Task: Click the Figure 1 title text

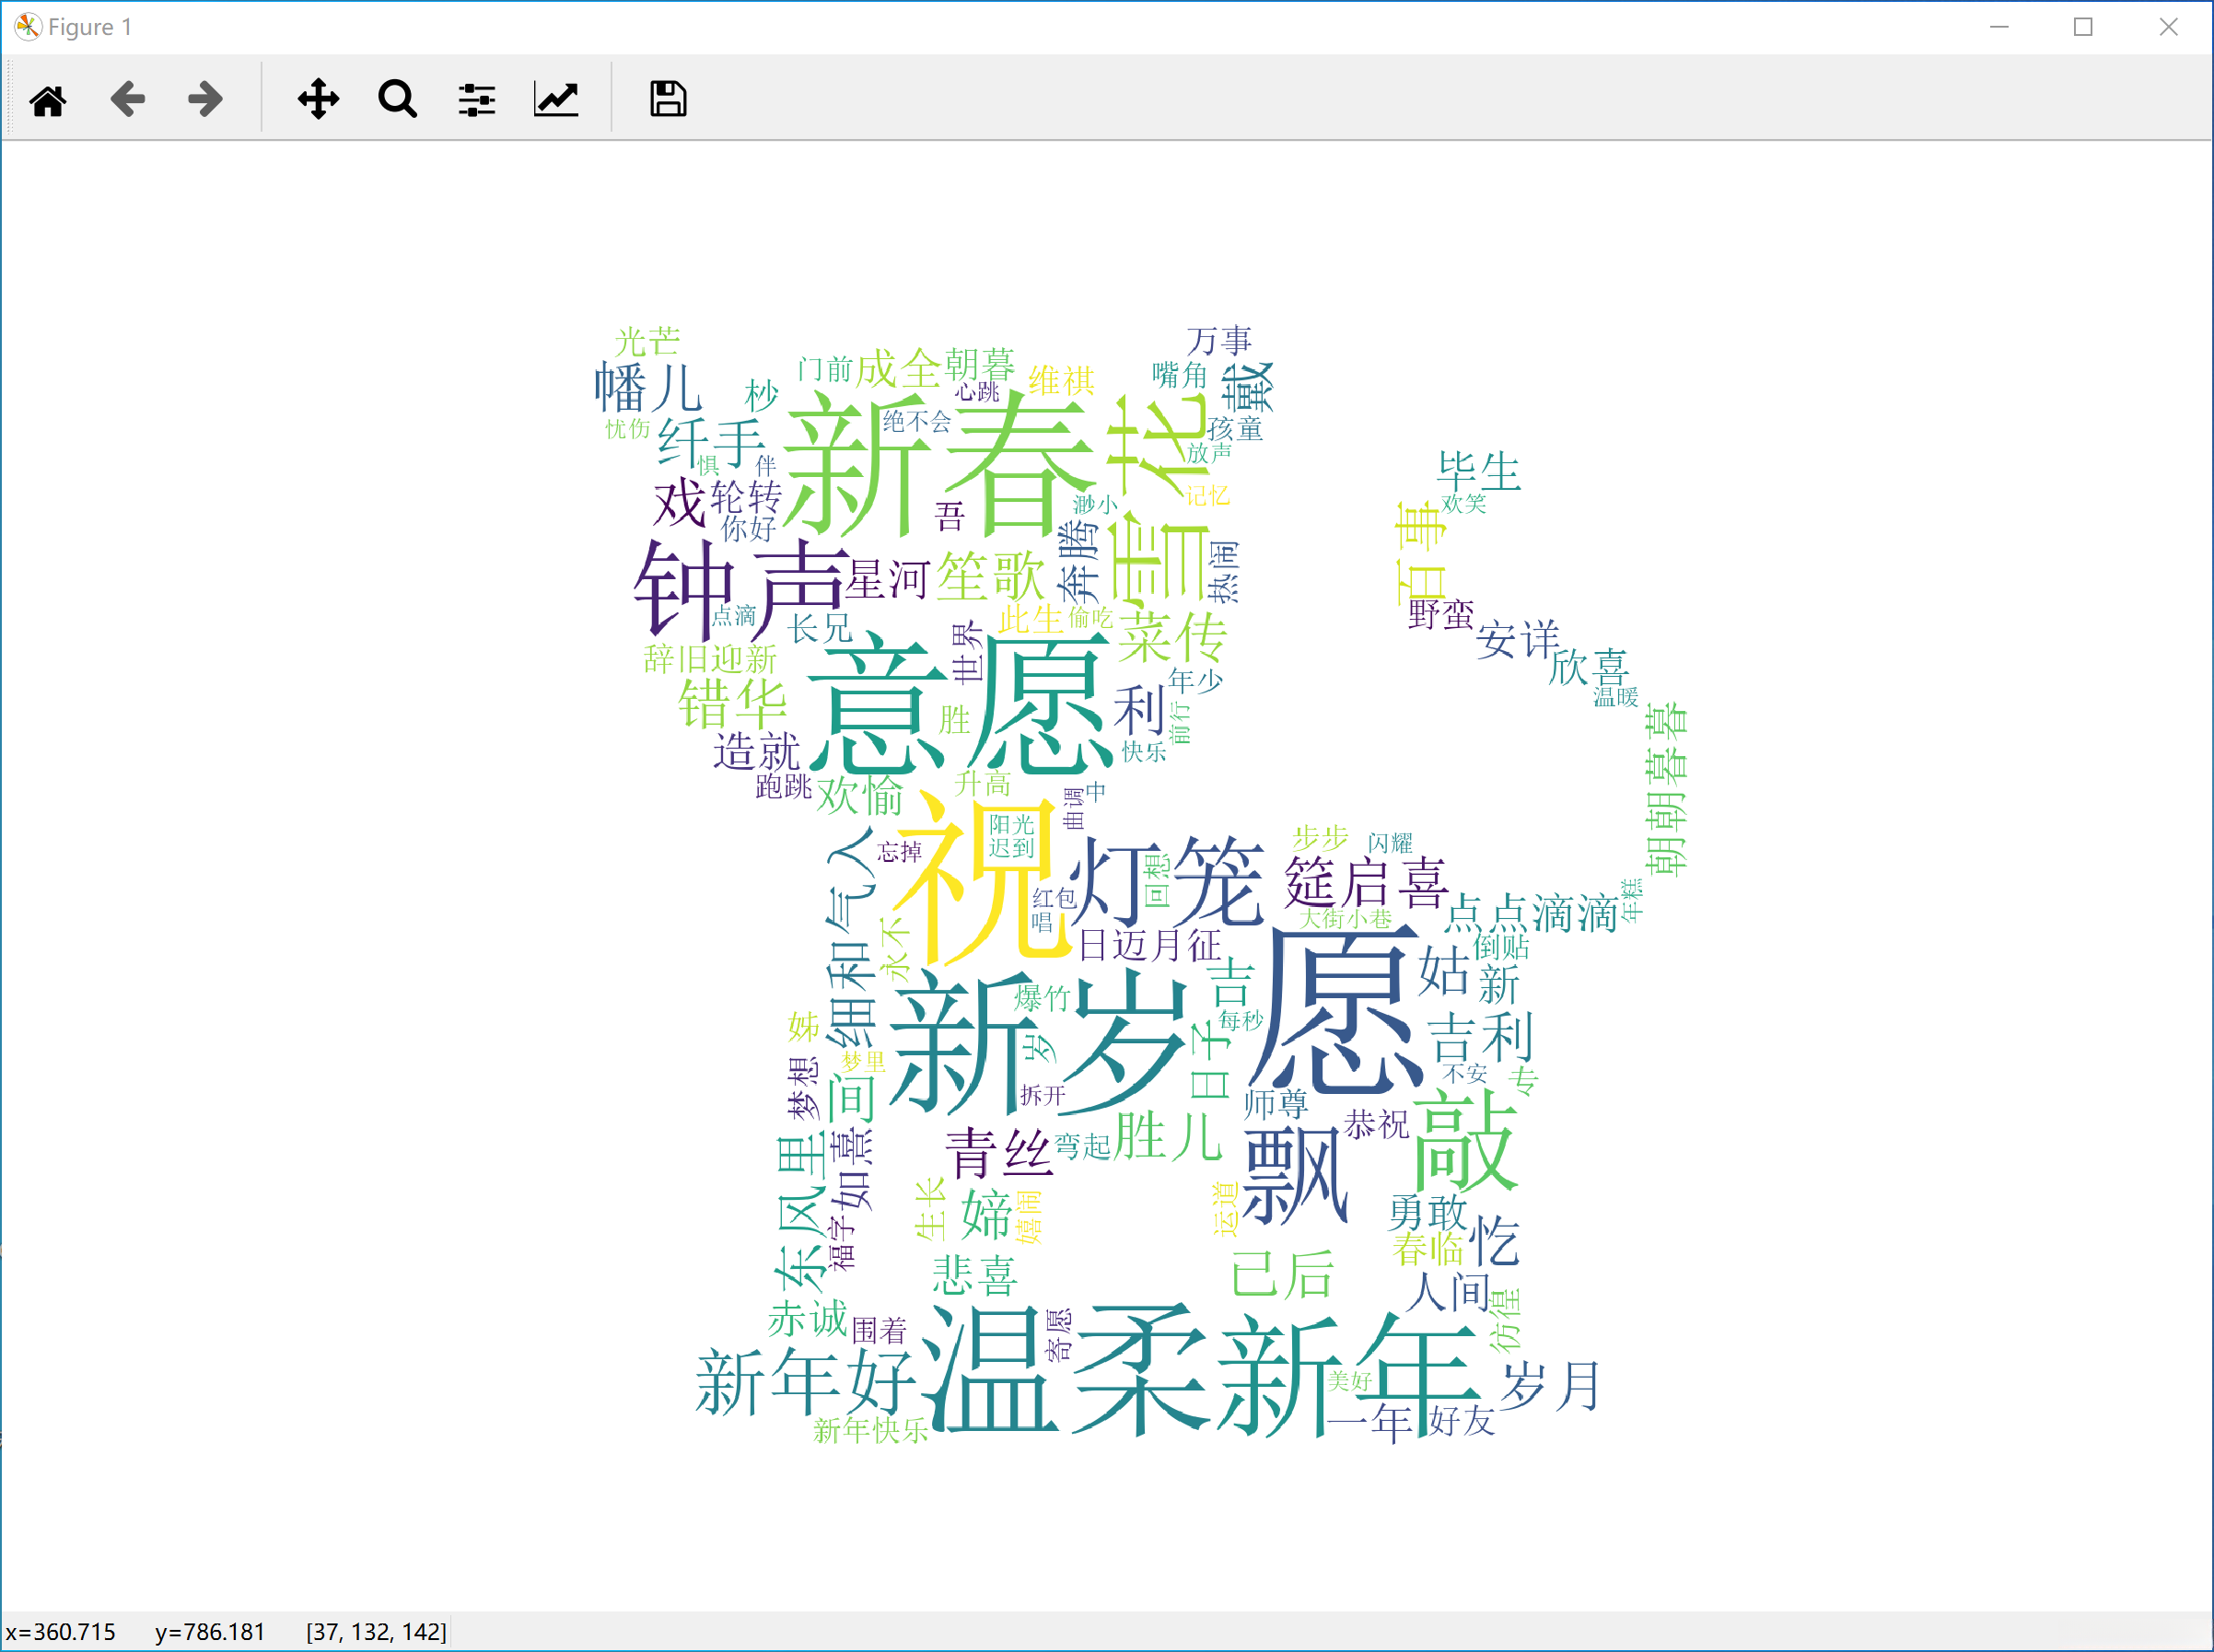Action: [x=92, y=27]
